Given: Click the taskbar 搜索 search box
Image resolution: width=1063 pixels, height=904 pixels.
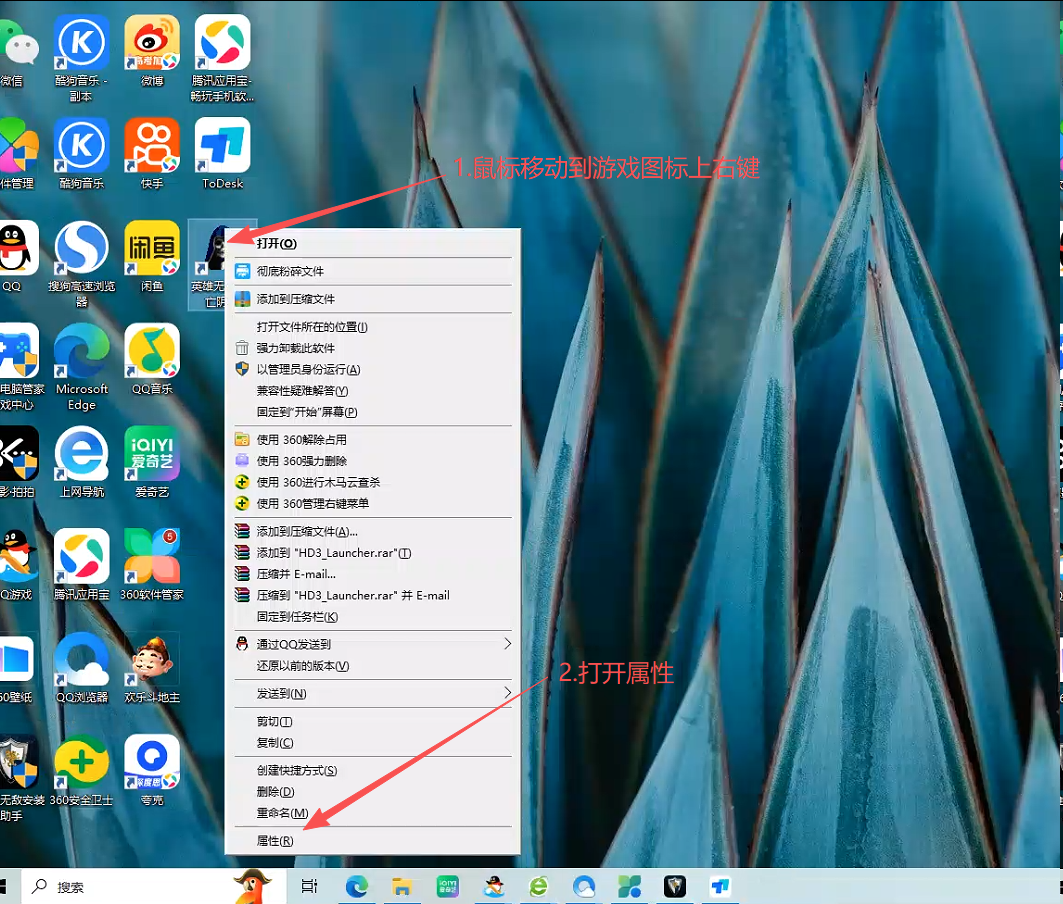Looking at the screenshot, I should [120, 887].
